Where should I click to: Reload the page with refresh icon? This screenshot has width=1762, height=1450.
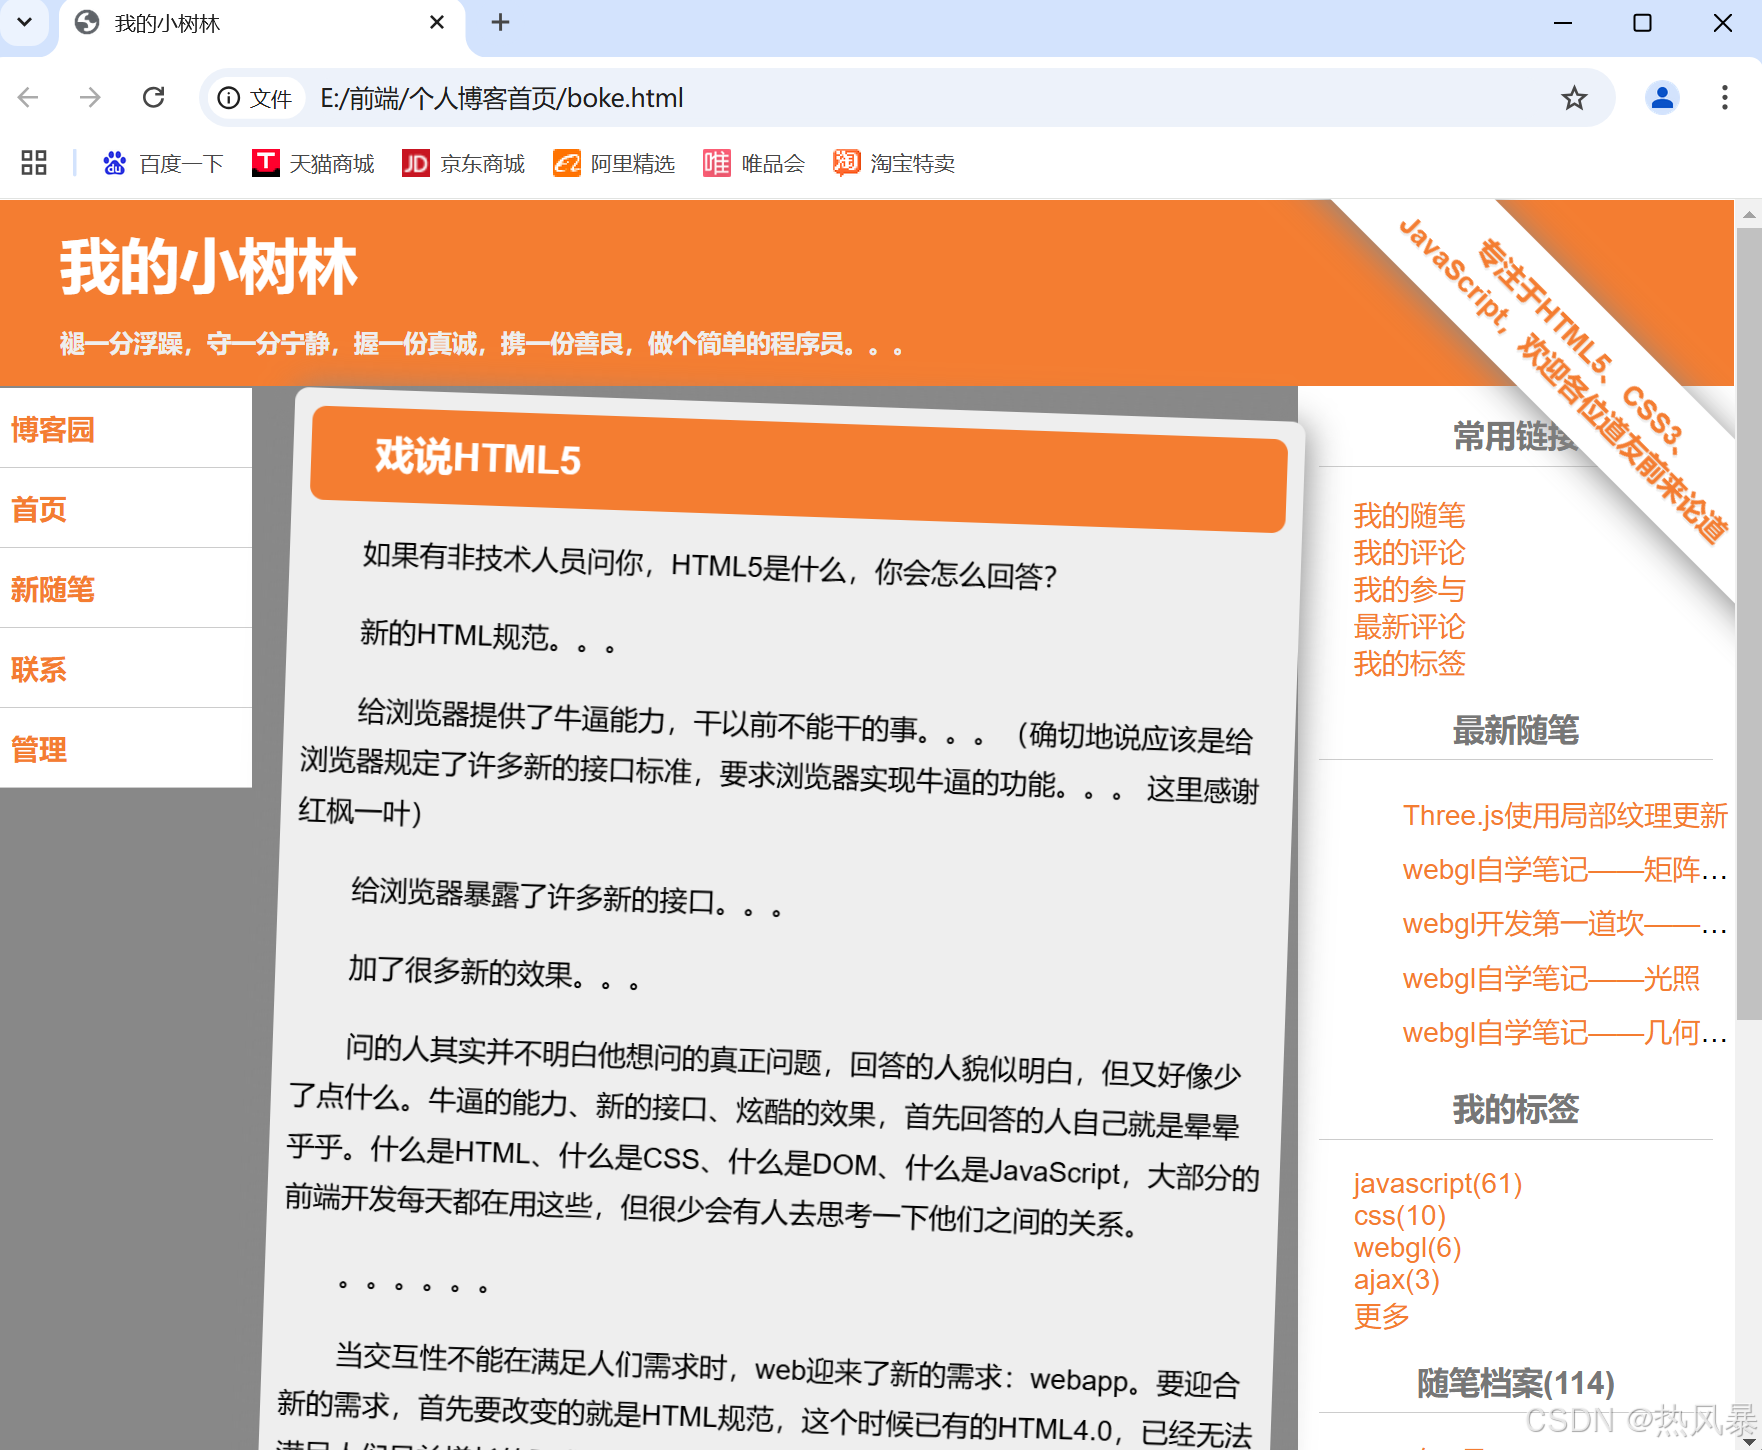point(153,97)
